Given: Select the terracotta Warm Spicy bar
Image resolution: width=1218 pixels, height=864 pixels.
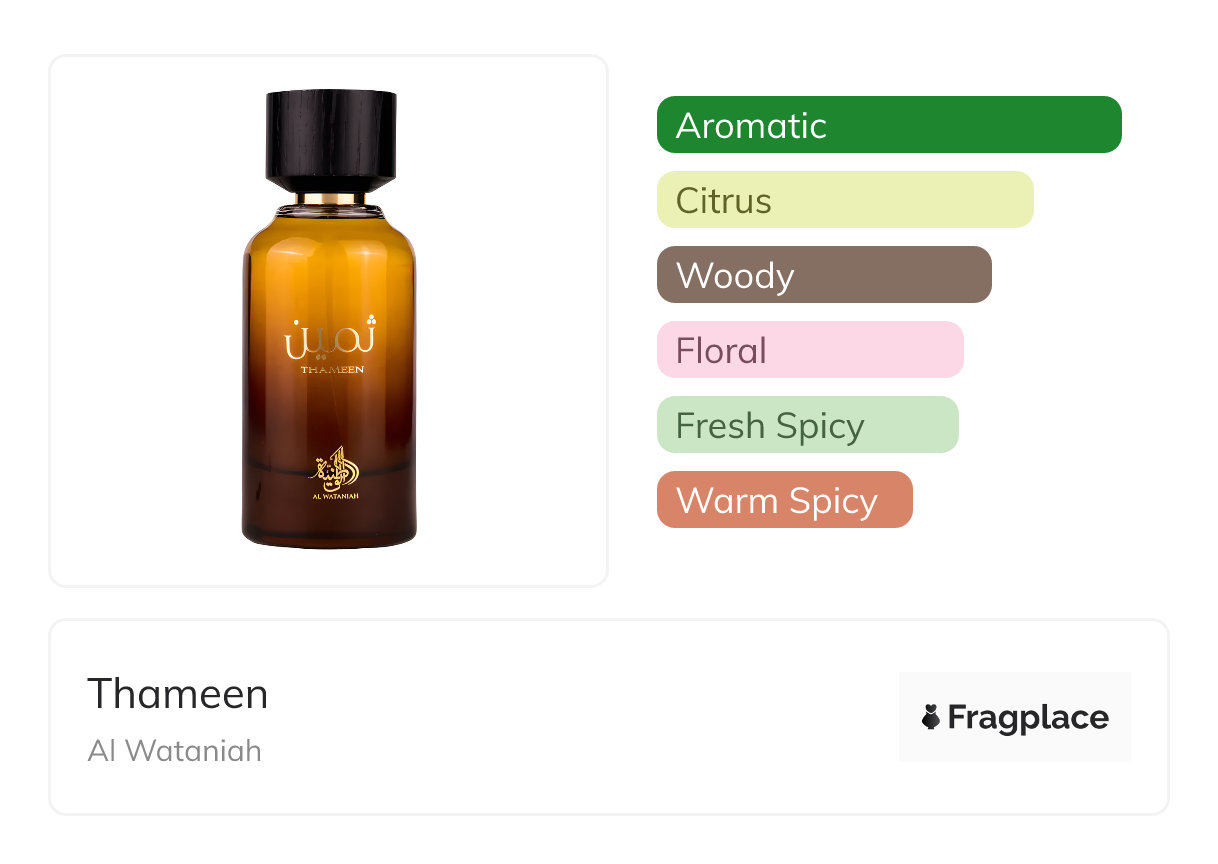Looking at the screenshot, I should 785,500.
